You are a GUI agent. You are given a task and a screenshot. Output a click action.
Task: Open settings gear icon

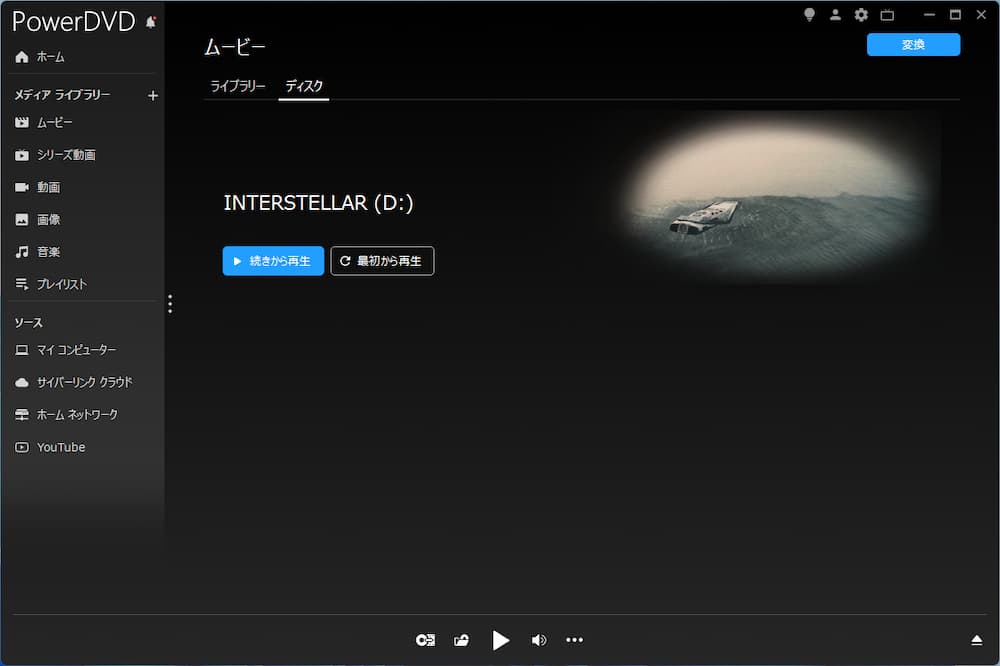coord(861,15)
